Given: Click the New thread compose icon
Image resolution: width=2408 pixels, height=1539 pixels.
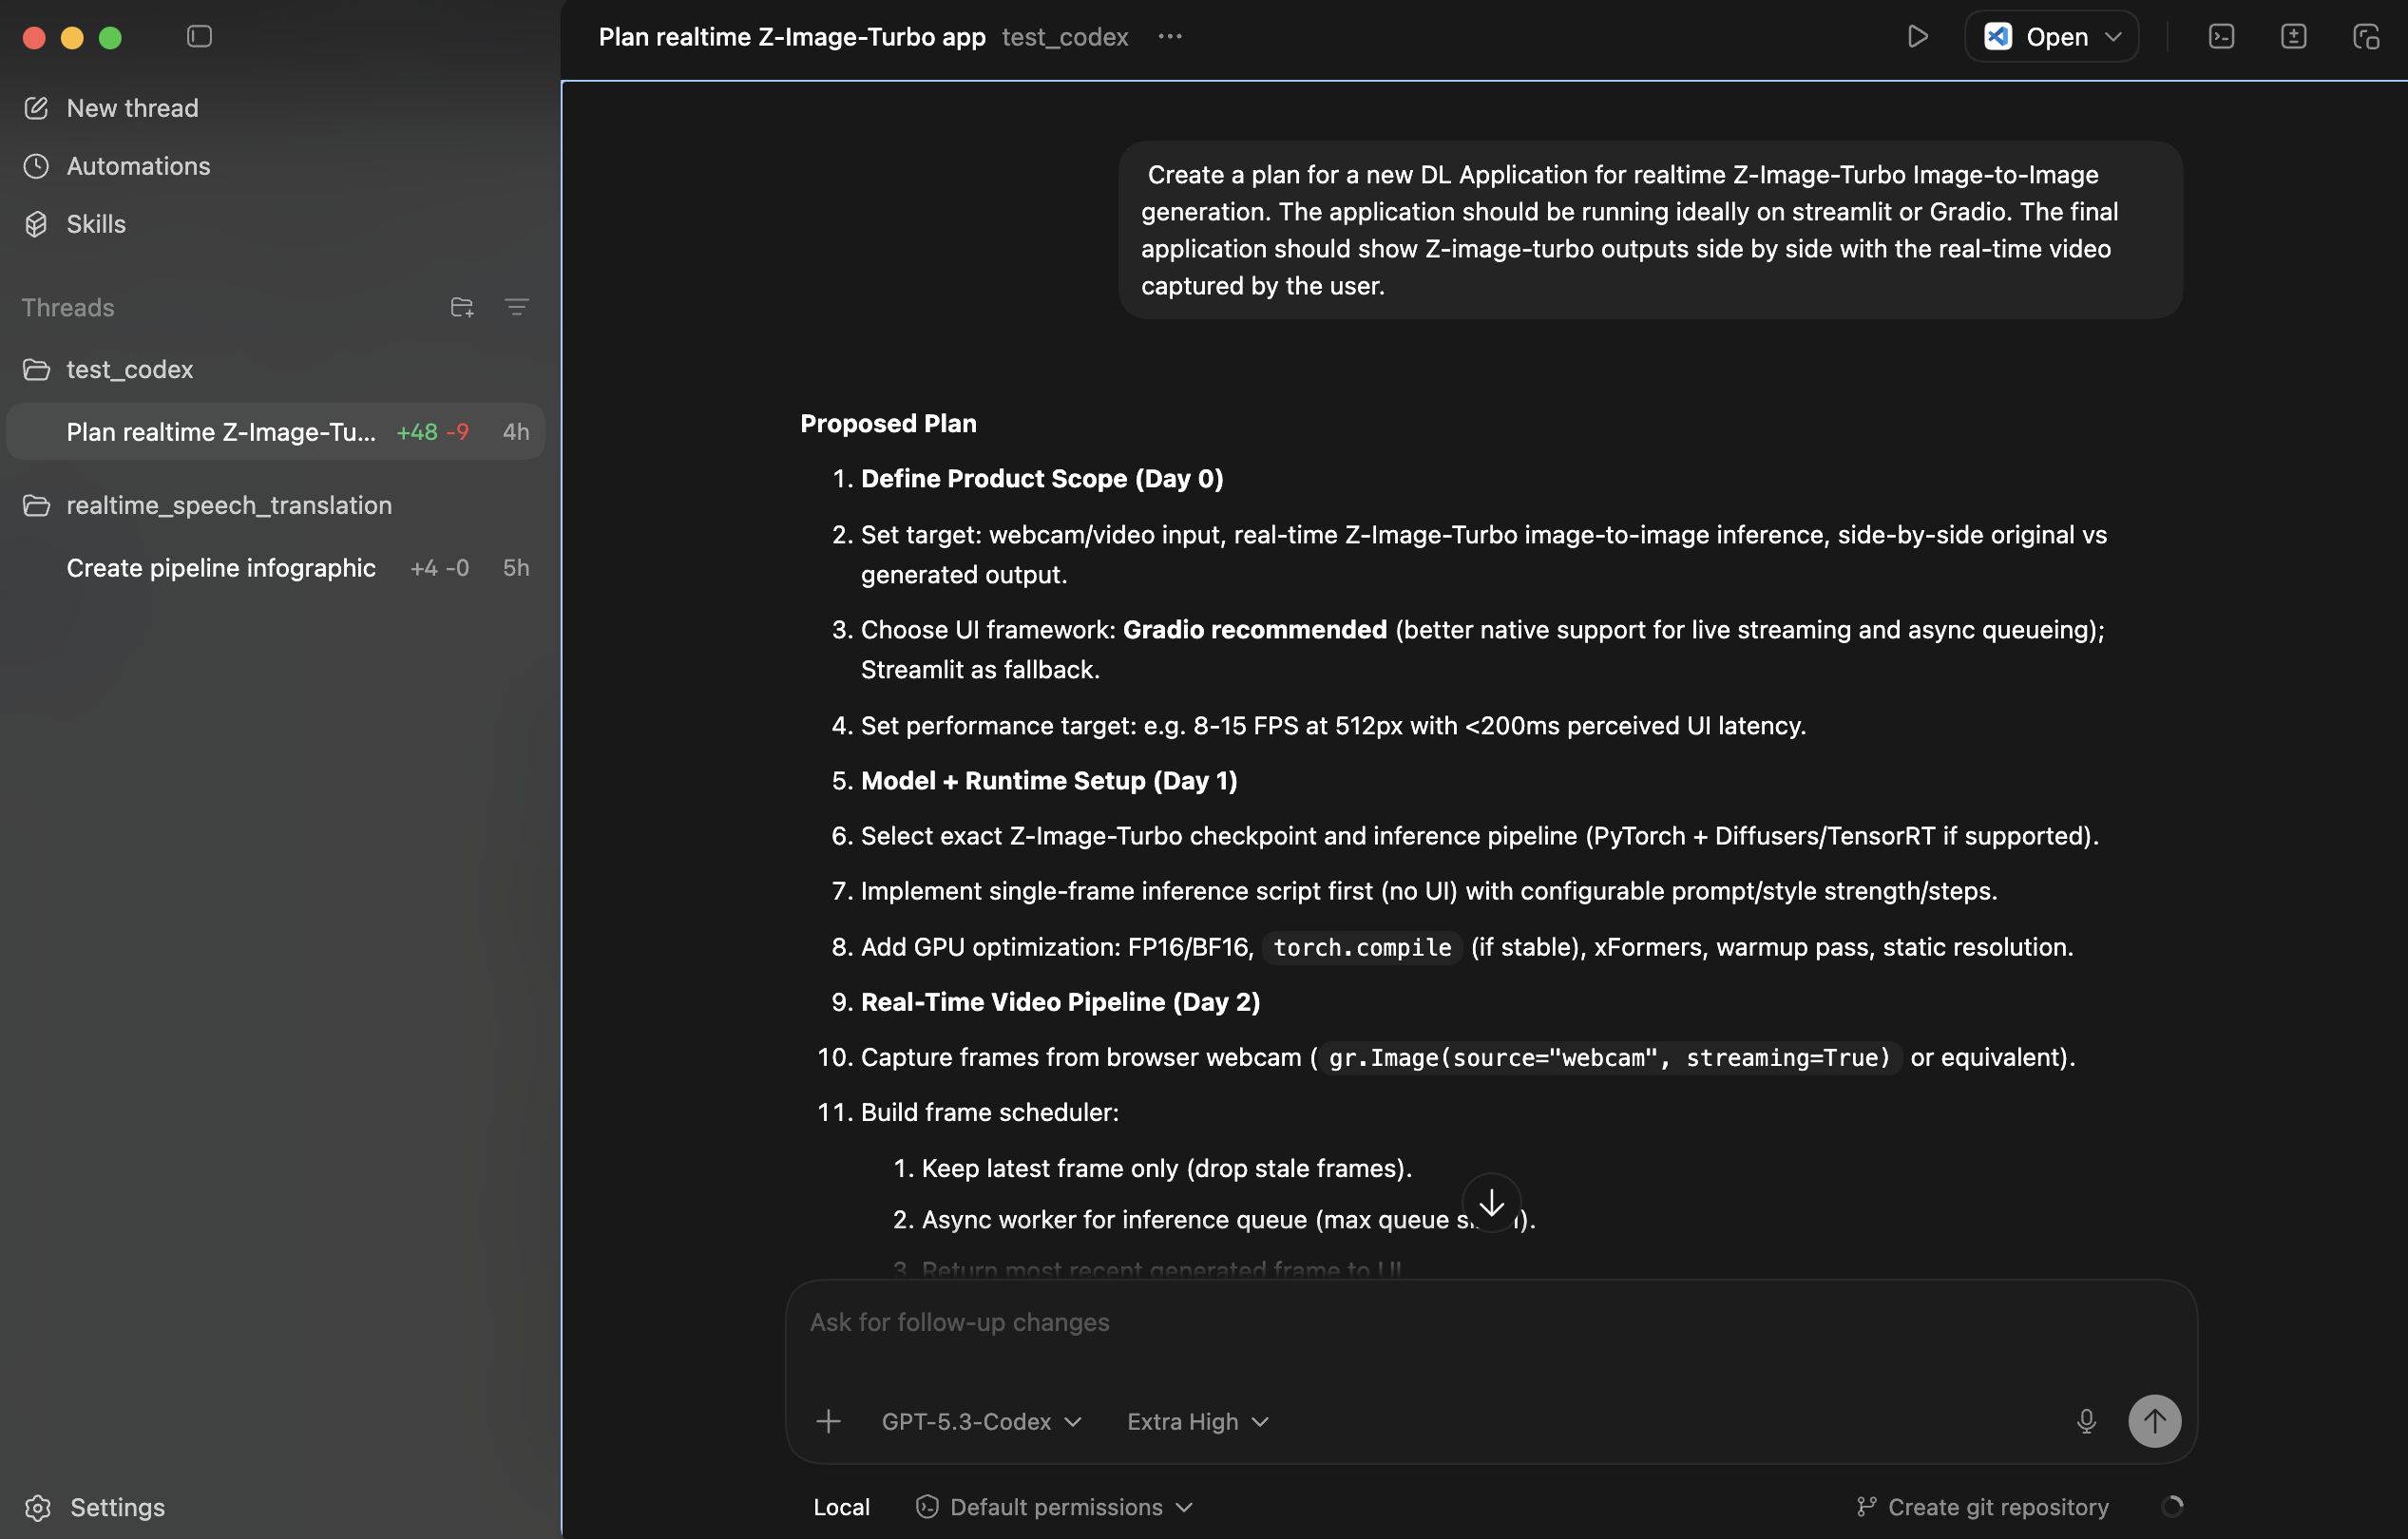Looking at the screenshot, I should [36, 108].
